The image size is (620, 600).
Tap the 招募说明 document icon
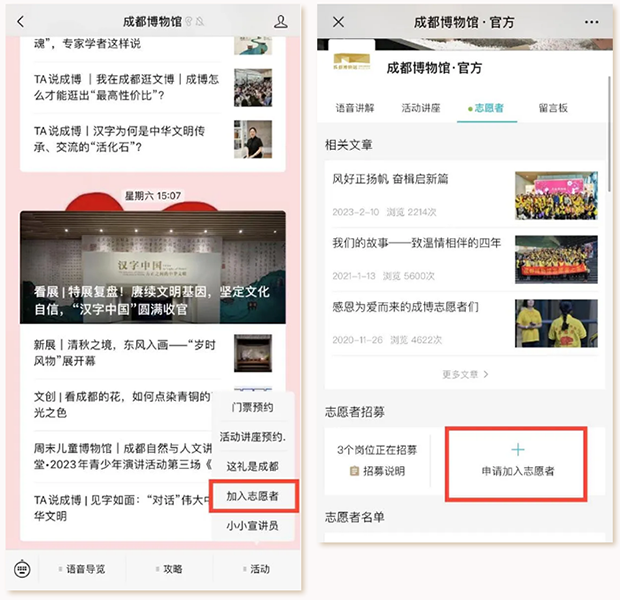tap(354, 471)
